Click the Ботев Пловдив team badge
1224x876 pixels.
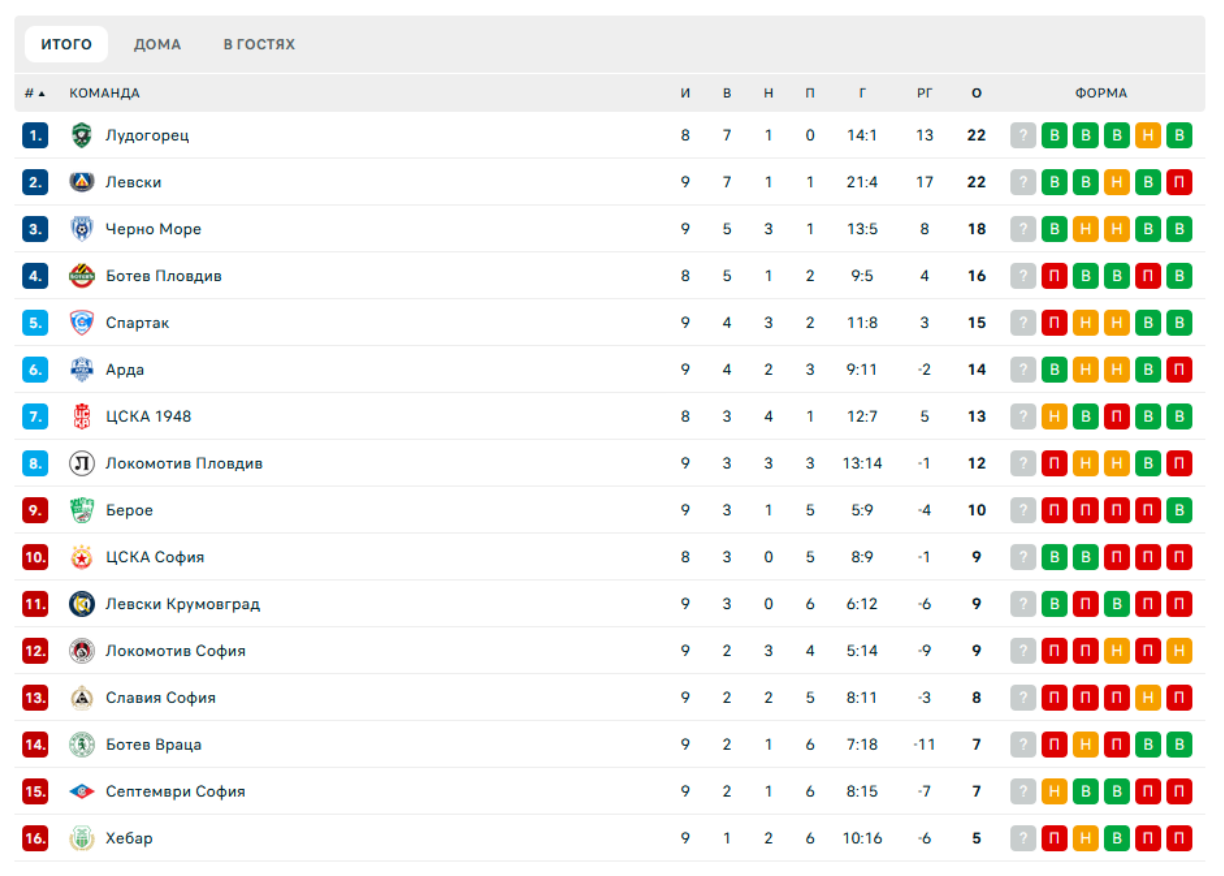(82, 276)
